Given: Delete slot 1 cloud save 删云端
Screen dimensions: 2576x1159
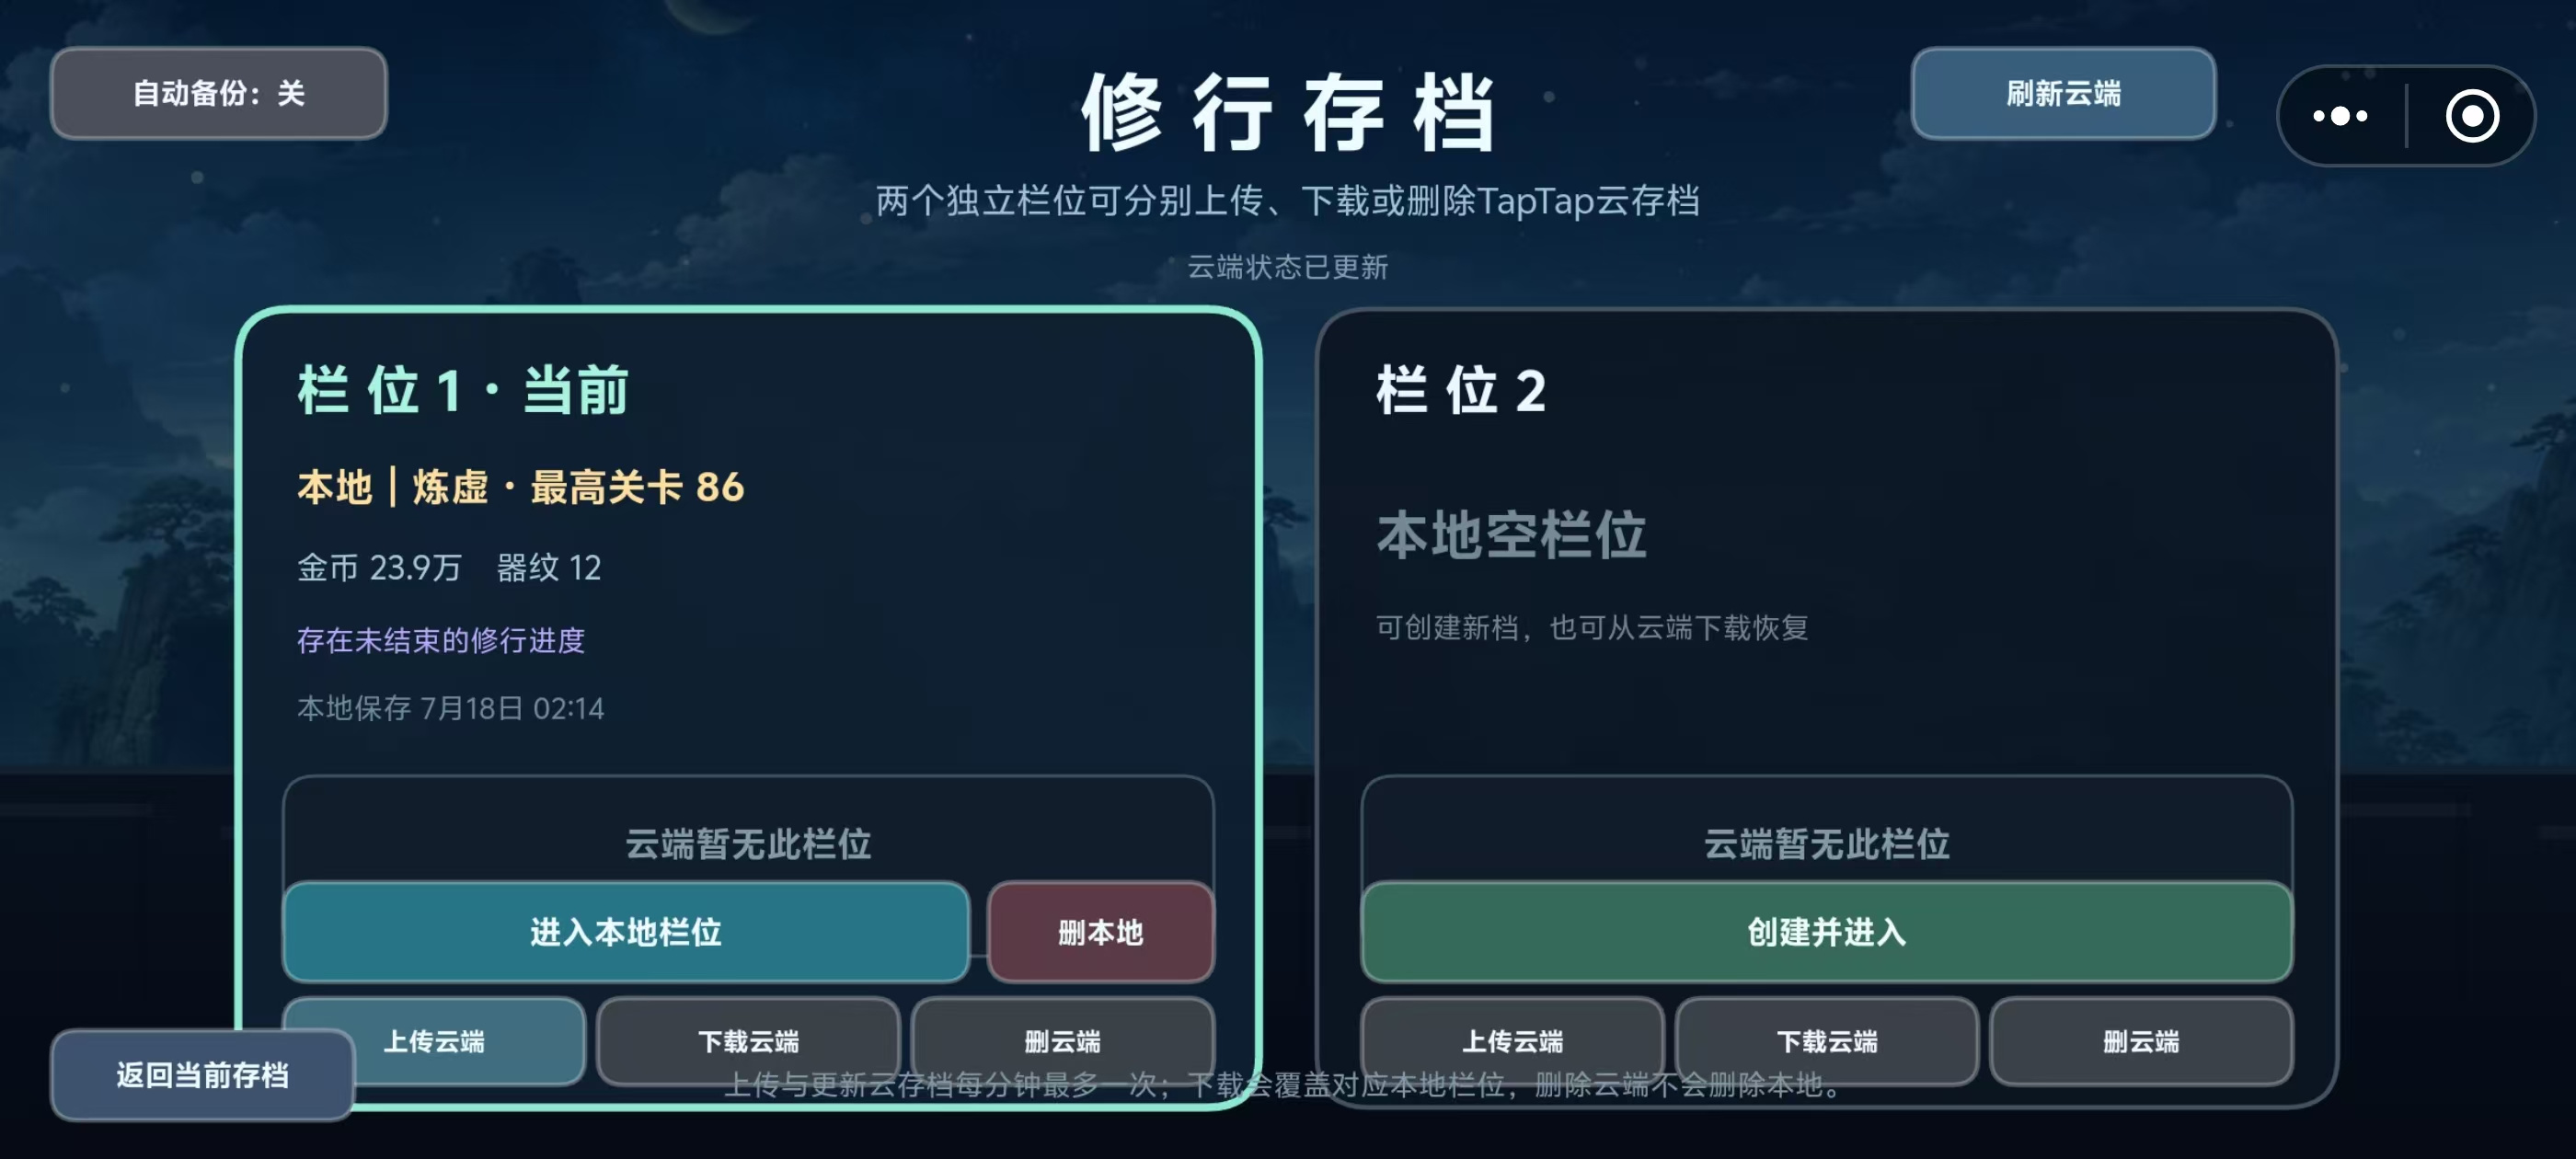Looking at the screenshot, I should pyautogui.click(x=1062, y=1041).
